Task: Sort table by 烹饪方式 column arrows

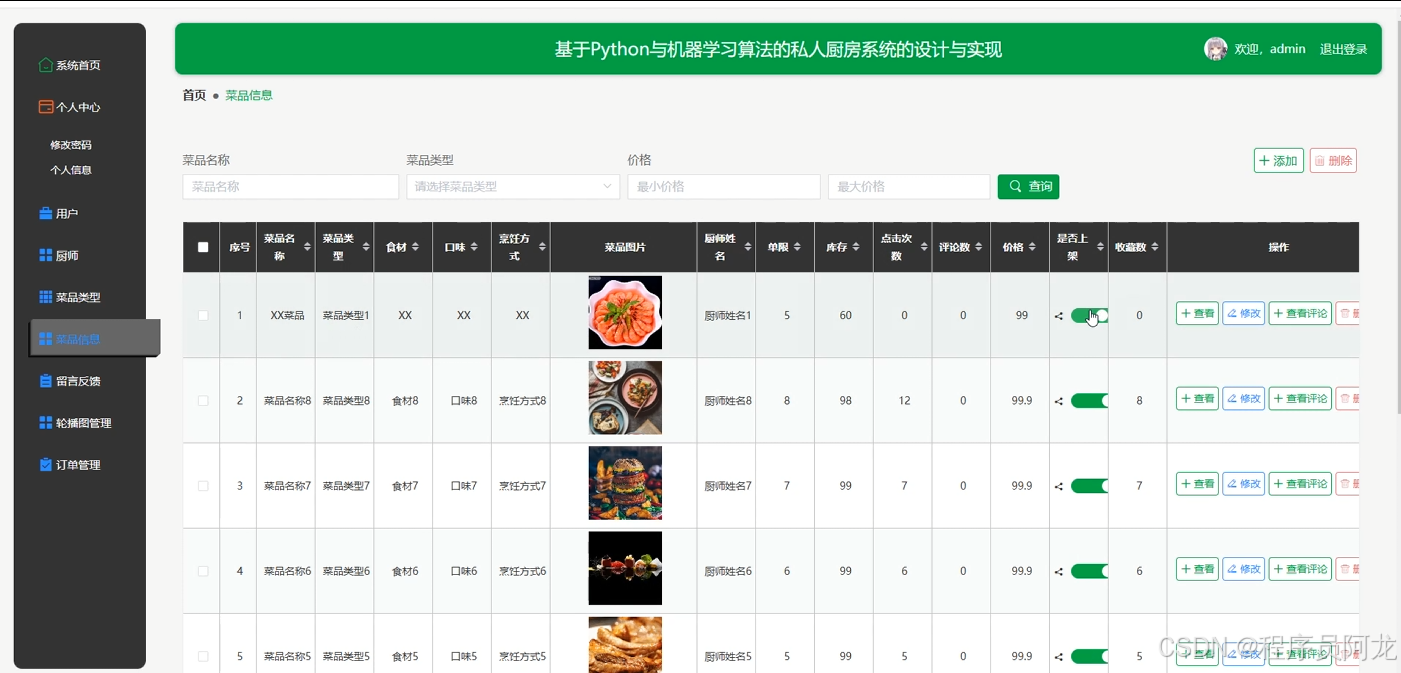Action: (541, 247)
